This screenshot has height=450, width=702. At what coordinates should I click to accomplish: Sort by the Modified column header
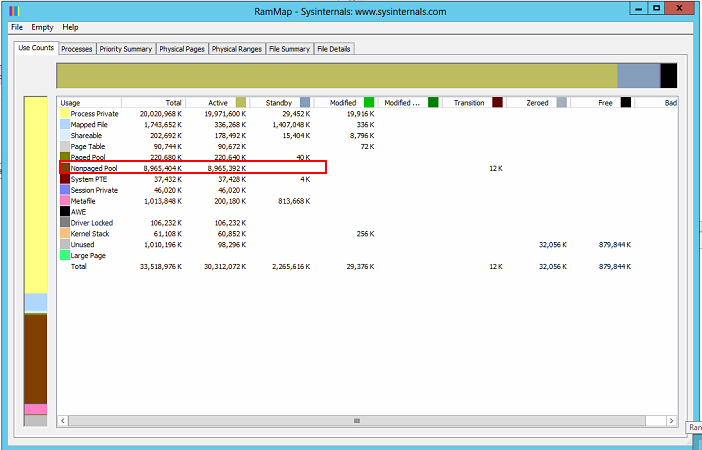[x=345, y=103]
